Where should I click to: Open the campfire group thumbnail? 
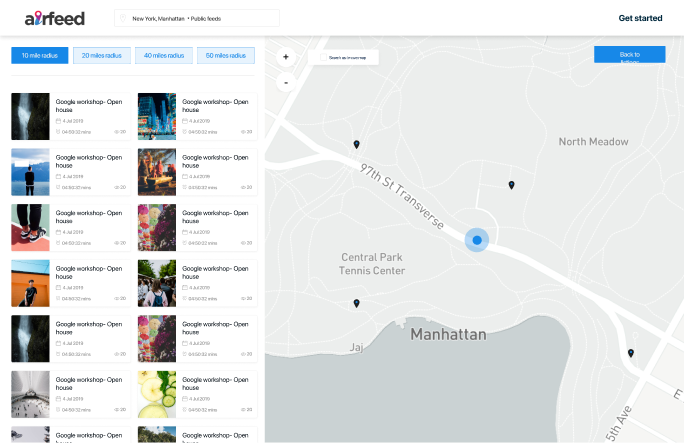[x=157, y=172]
